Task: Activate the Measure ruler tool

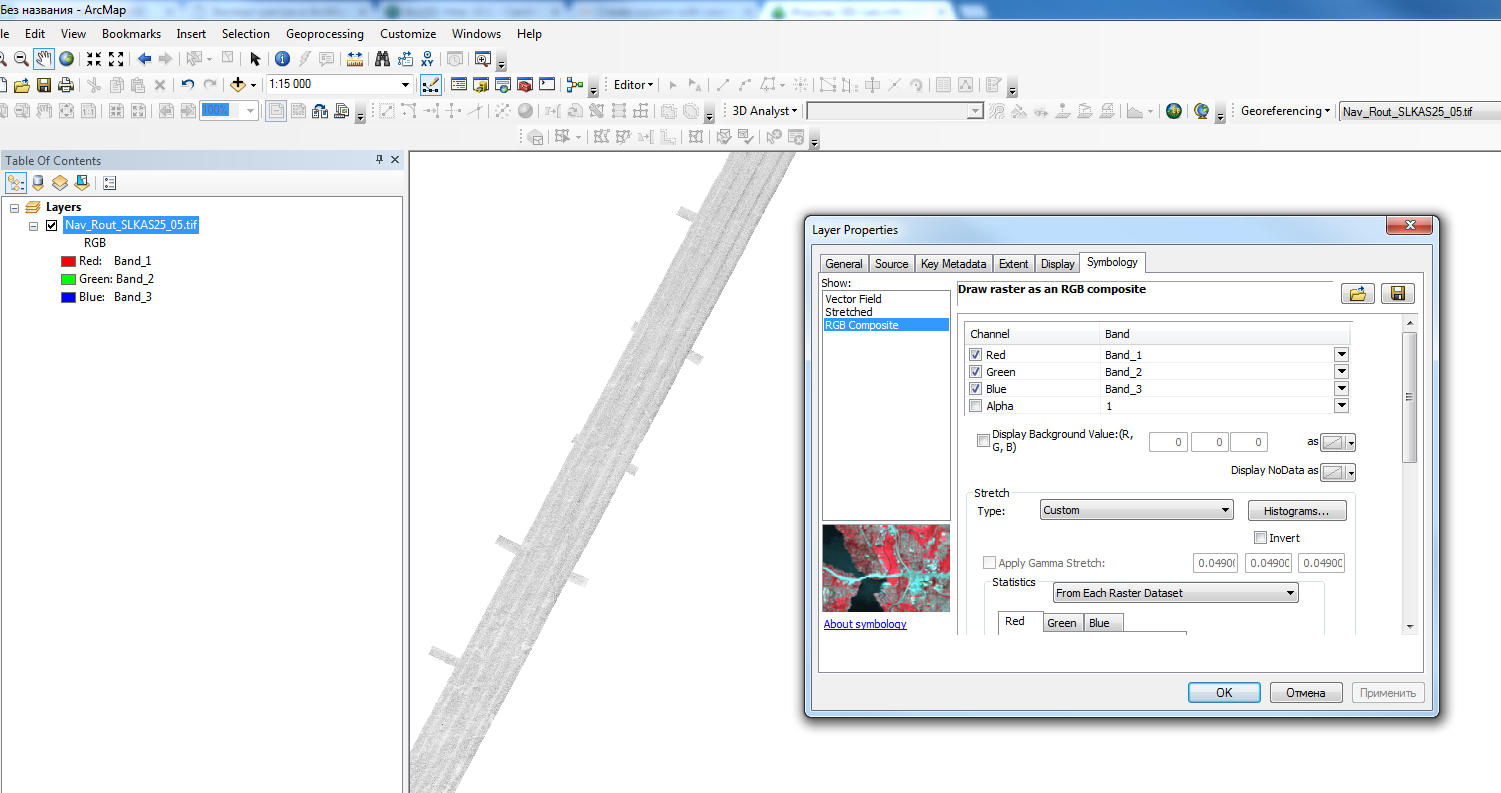Action: [x=355, y=59]
